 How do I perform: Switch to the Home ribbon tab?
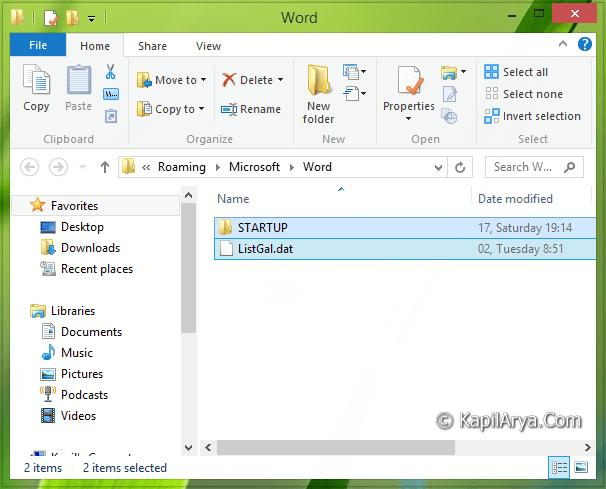95,46
